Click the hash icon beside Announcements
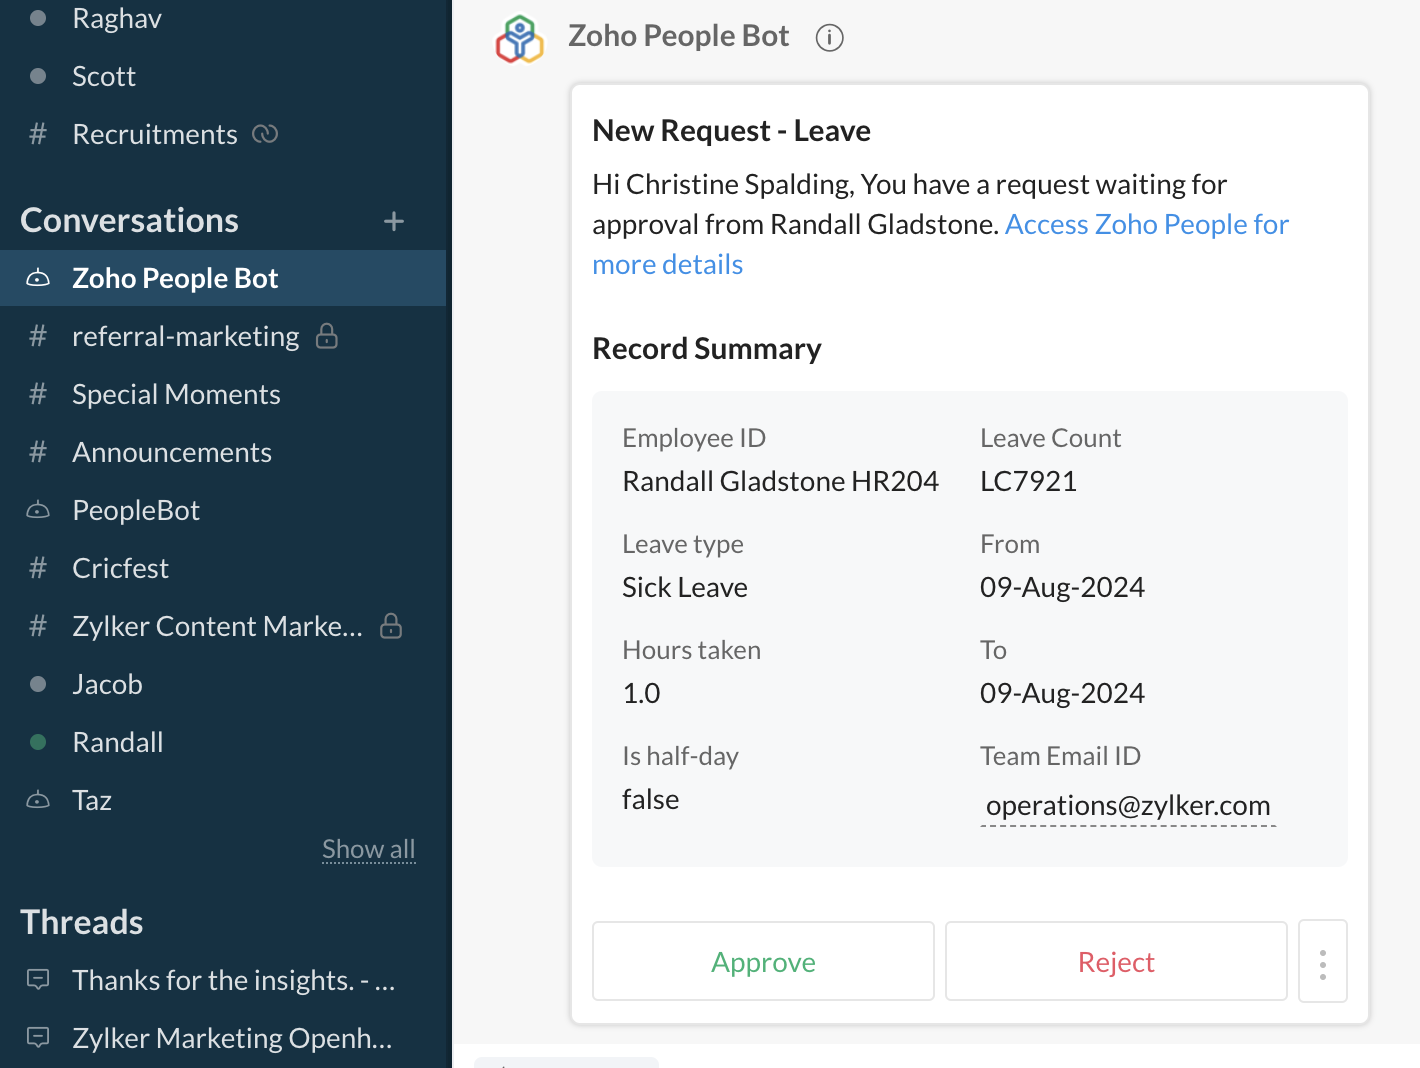The image size is (1420, 1068). click(38, 452)
